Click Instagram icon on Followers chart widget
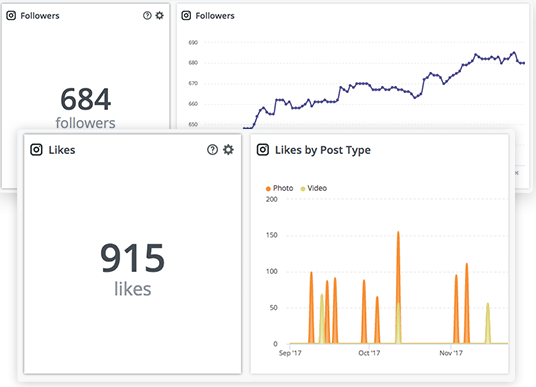This screenshot has height=387, width=536. [x=186, y=15]
